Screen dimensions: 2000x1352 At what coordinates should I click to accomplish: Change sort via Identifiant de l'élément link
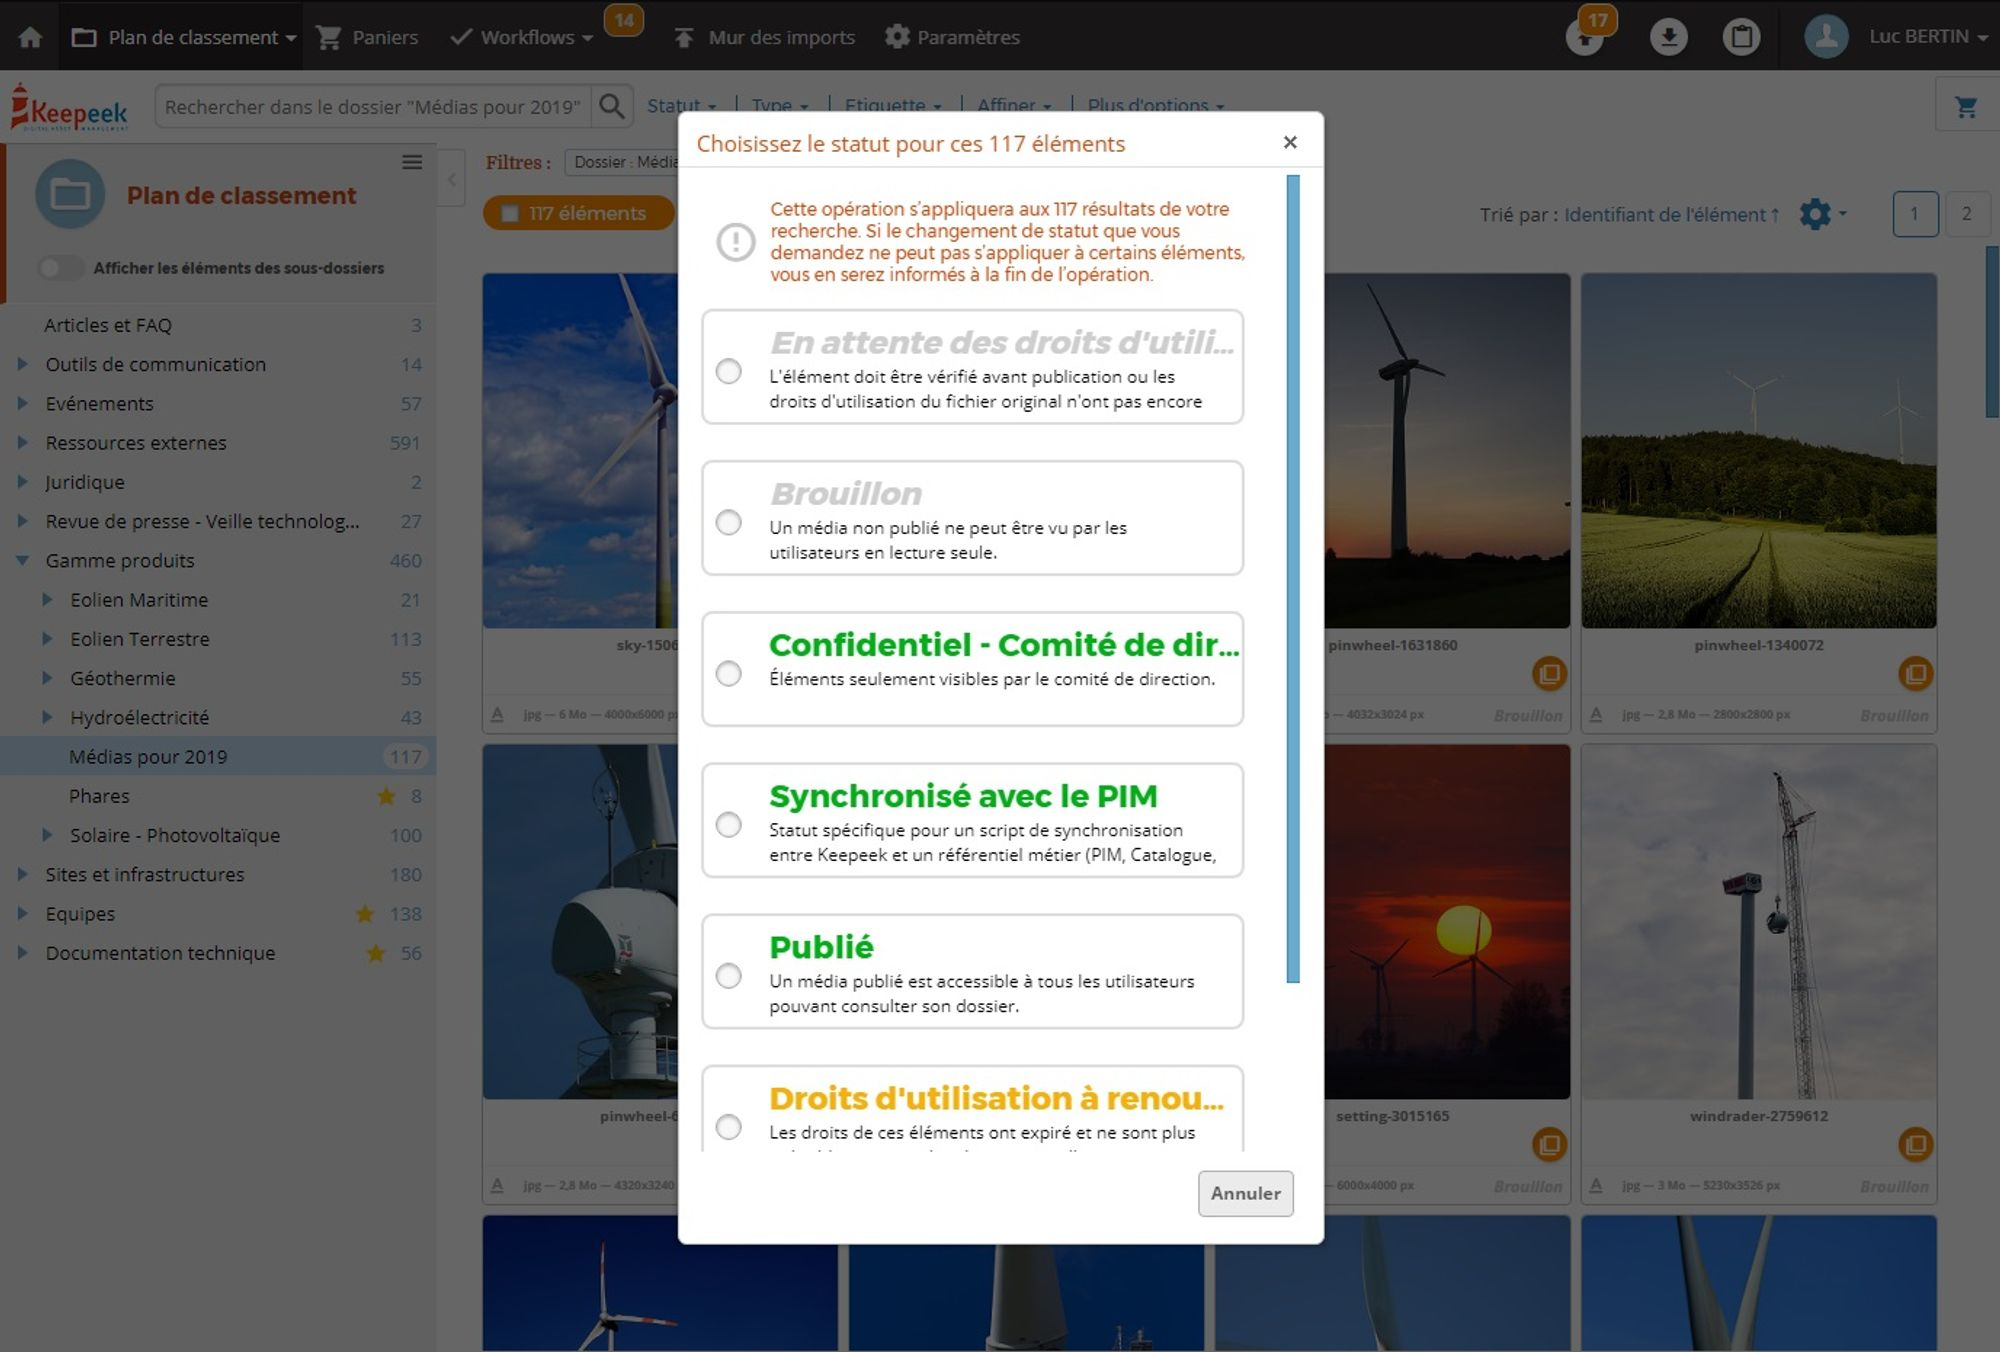1671,214
